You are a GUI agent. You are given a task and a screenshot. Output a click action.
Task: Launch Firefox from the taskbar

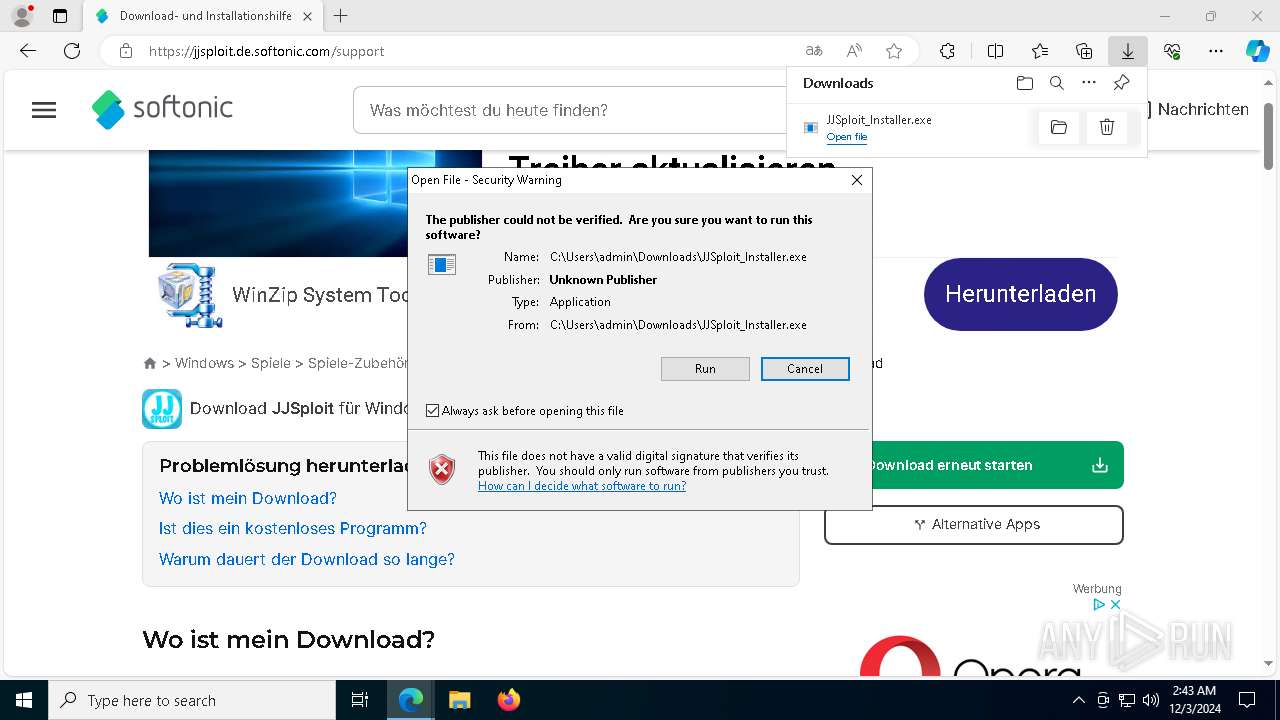point(508,700)
